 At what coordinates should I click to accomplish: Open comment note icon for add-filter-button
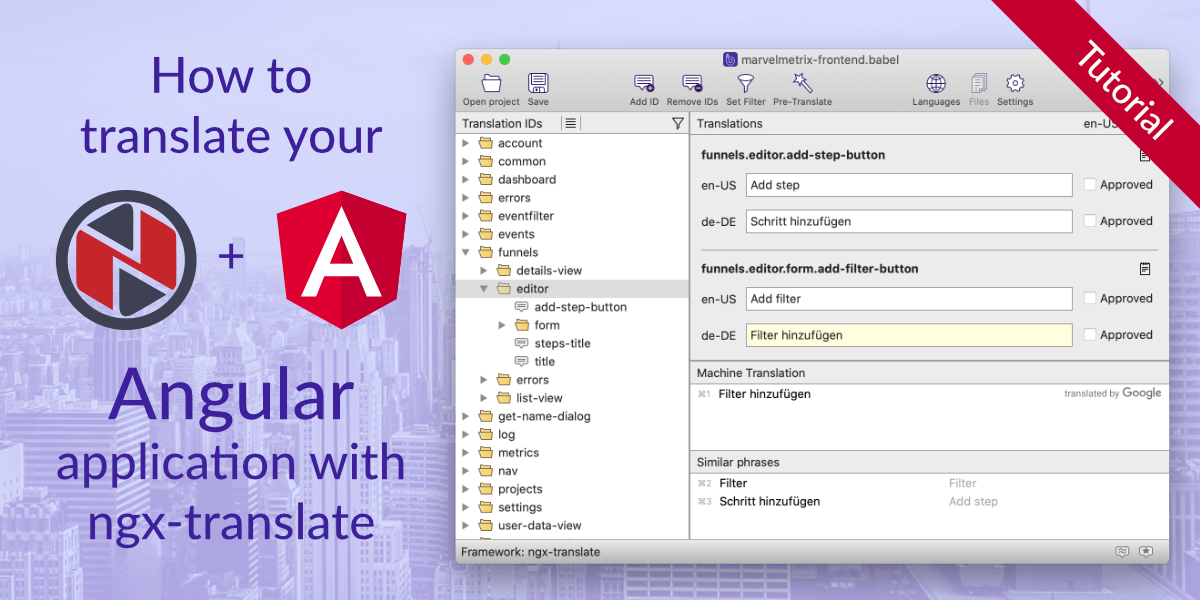1145,269
